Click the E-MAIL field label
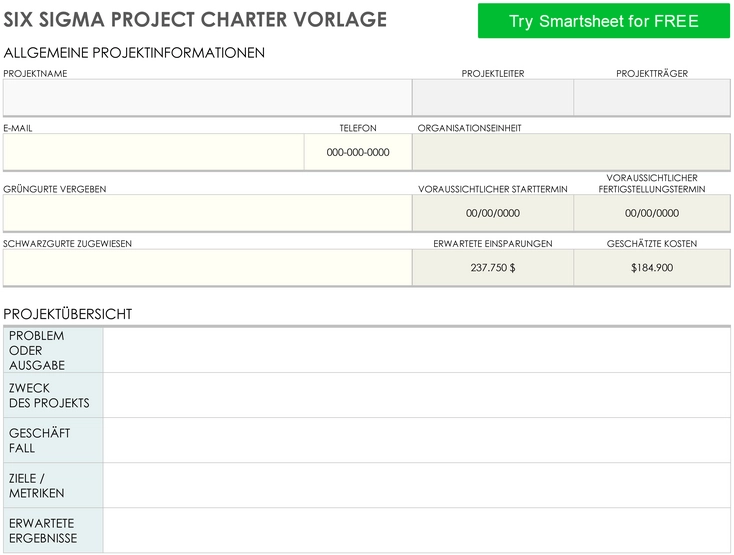734x555 pixels. (x=18, y=128)
